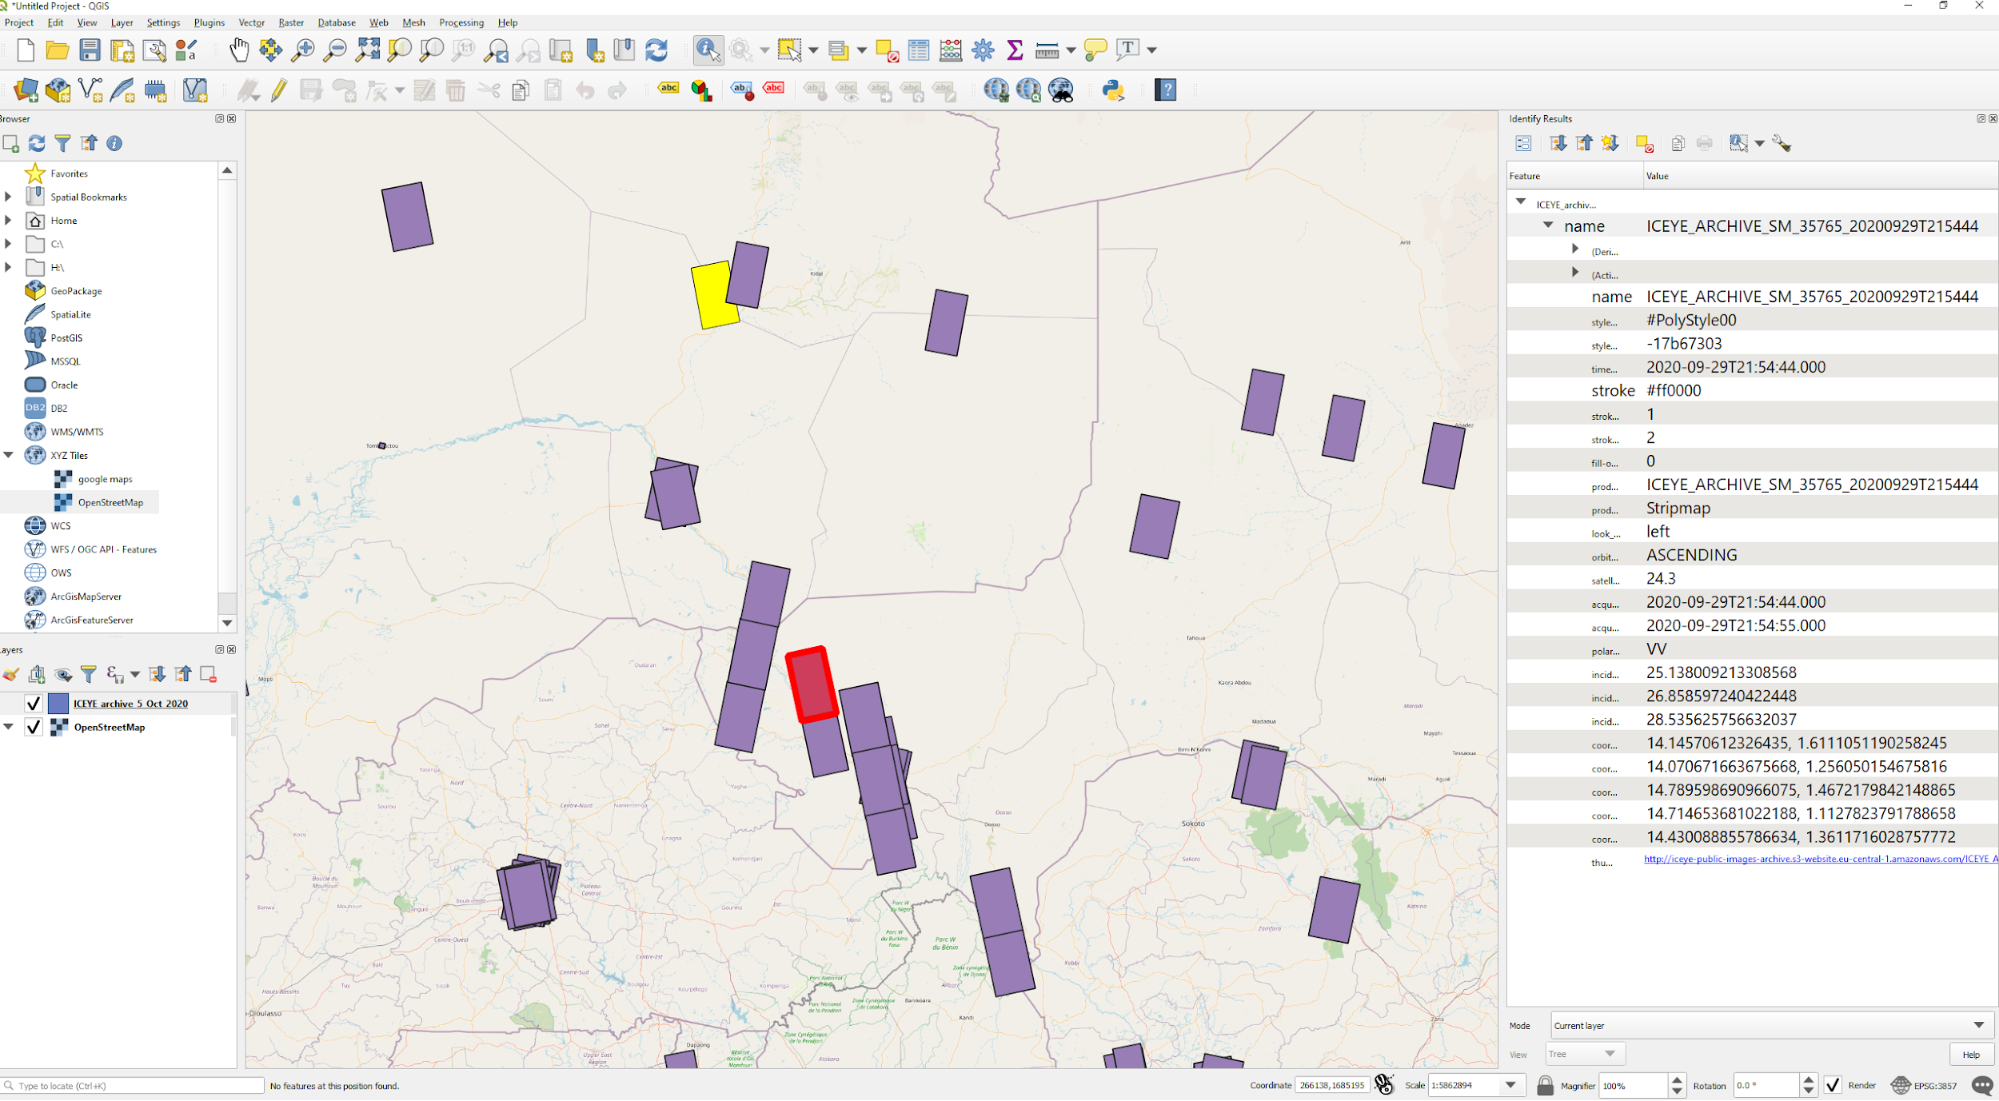1999x1101 pixels.
Task: Toggle visibility of OpenStreetMap layer
Action: coord(33,727)
